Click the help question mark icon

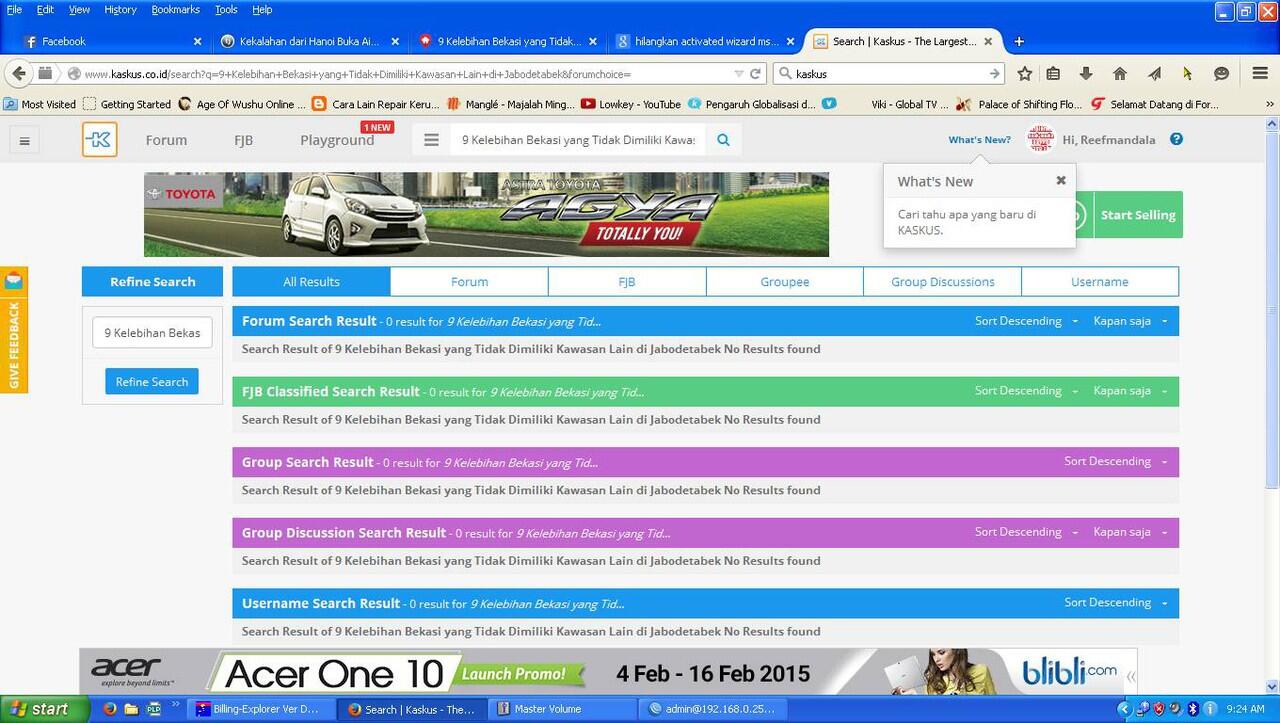coord(1176,139)
